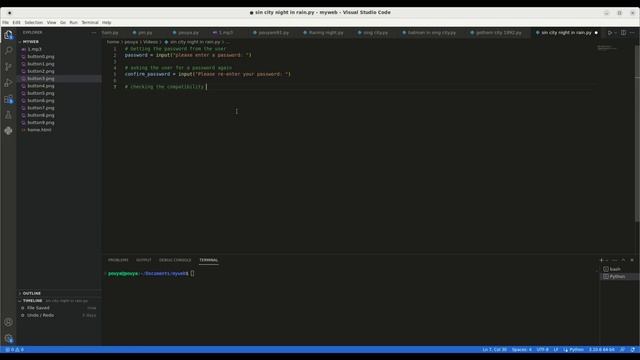The width and height of the screenshot is (640, 360).
Task: Open notifications bell in status bar
Action: 633,349
